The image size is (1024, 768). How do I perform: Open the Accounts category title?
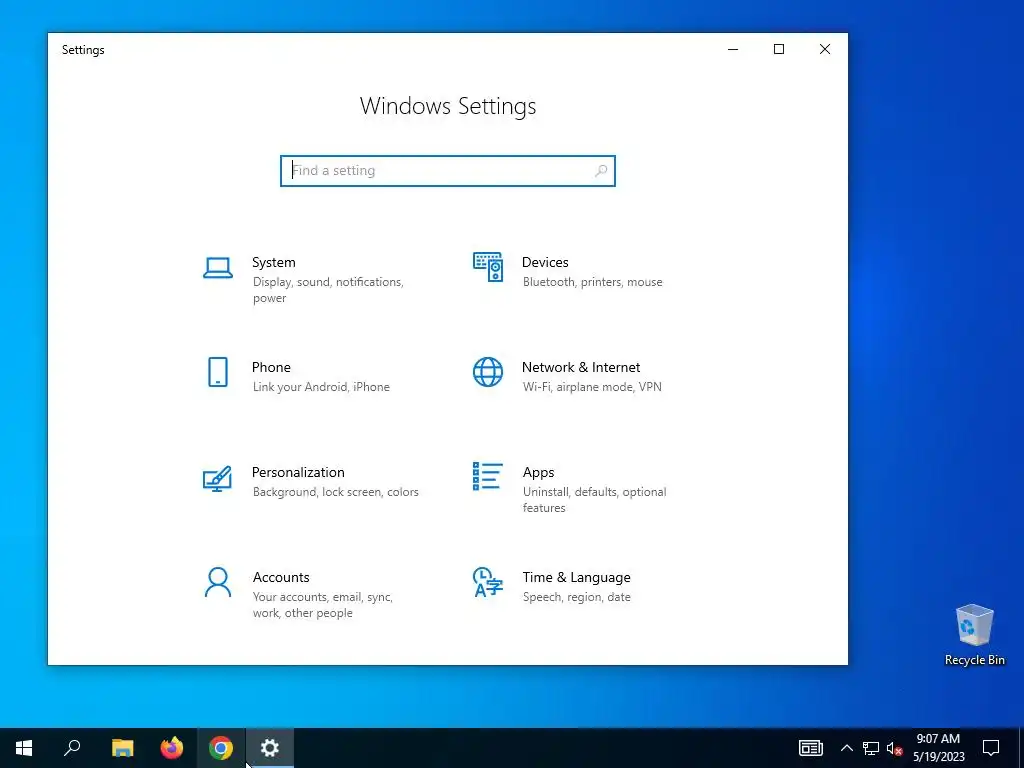(x=281, y=577)
